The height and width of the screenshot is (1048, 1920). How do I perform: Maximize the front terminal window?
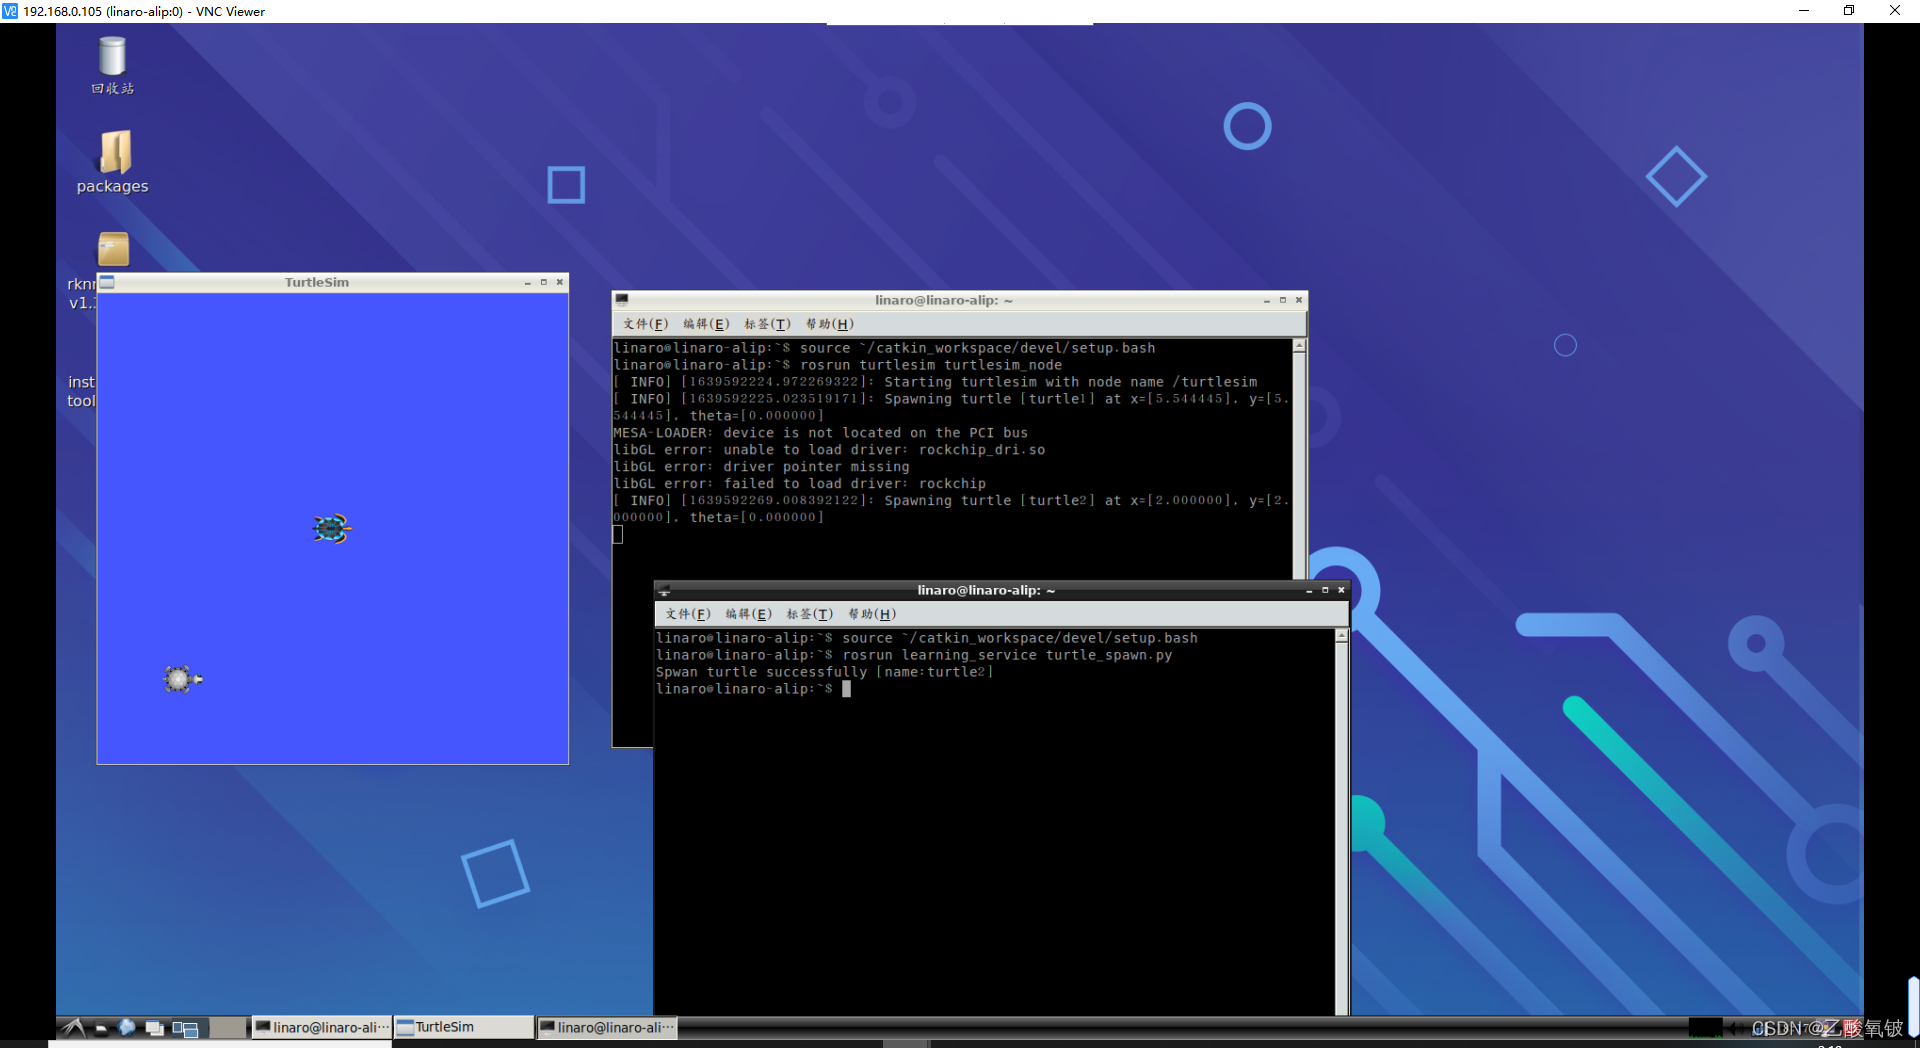(1325, 590)
